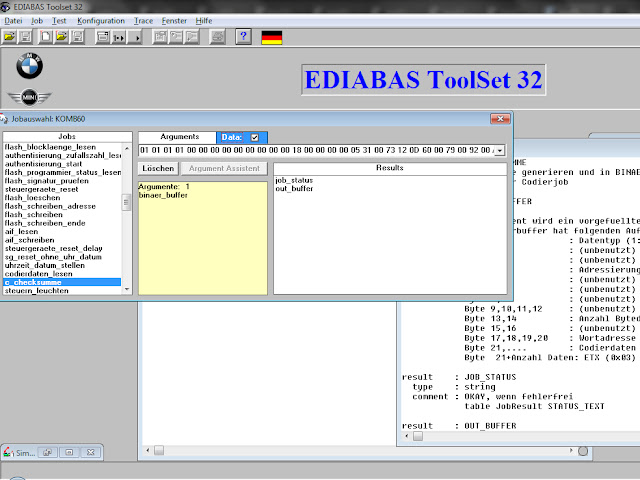Click the greyed-out printer toolbar icon

click(218, 37)
